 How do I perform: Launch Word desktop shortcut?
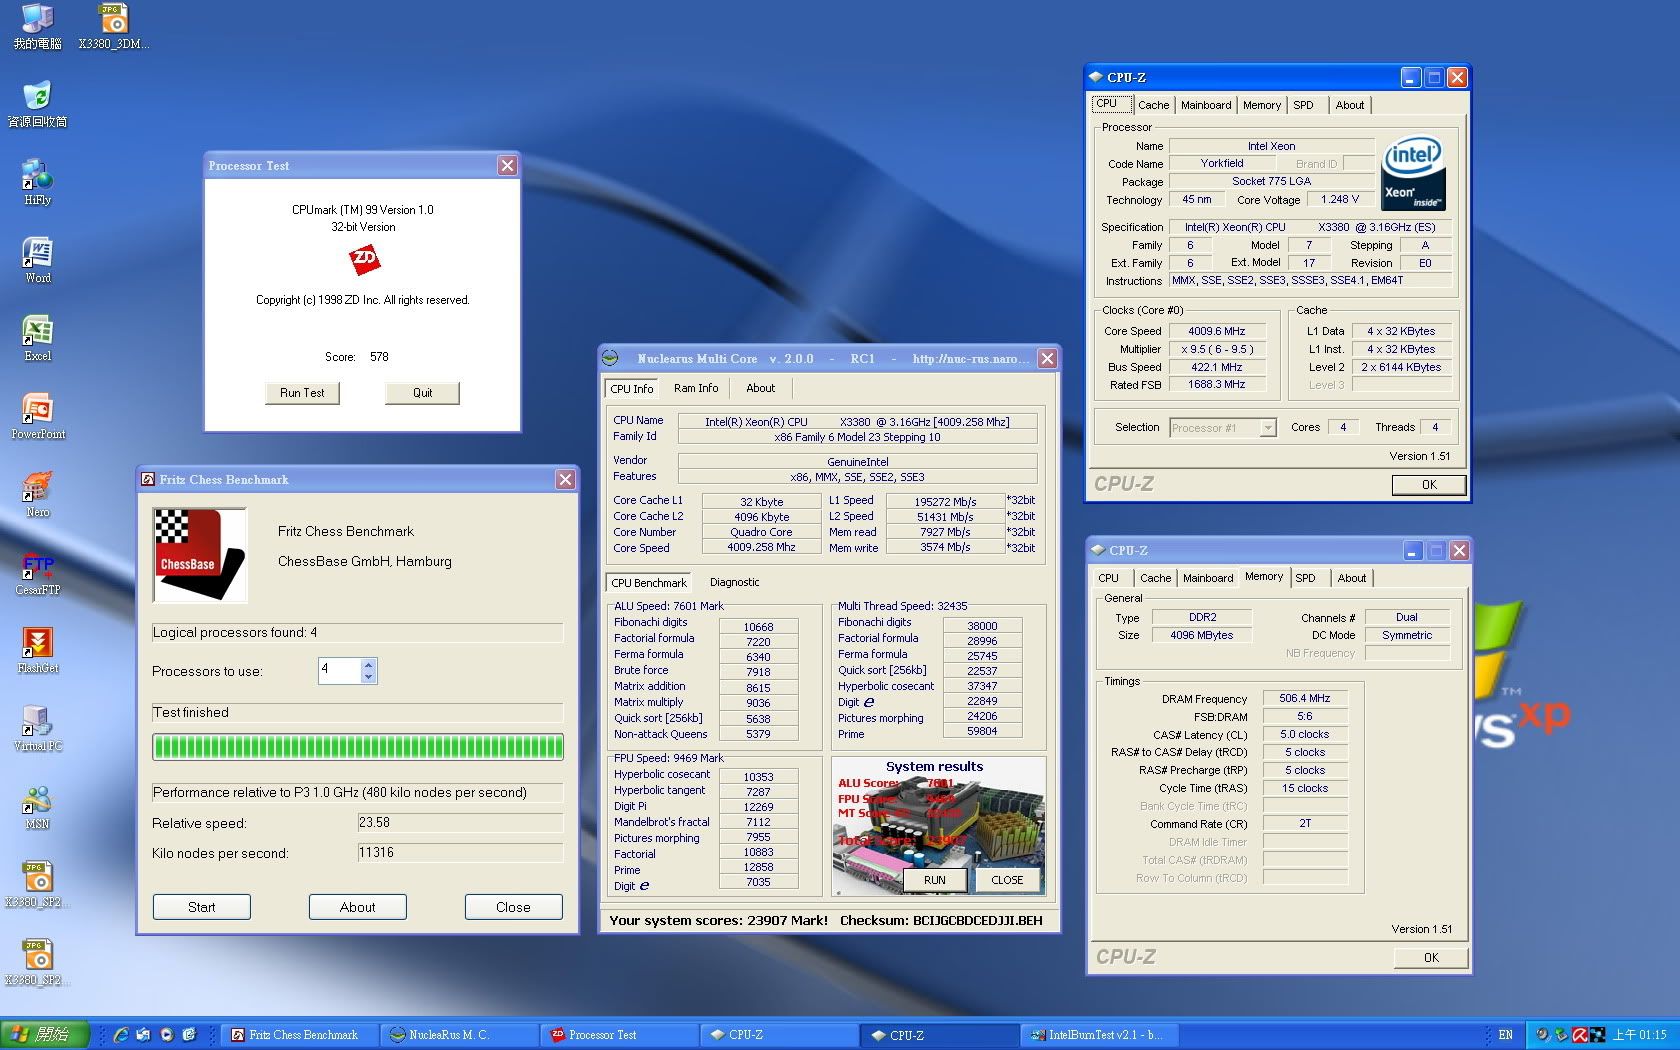37,260
